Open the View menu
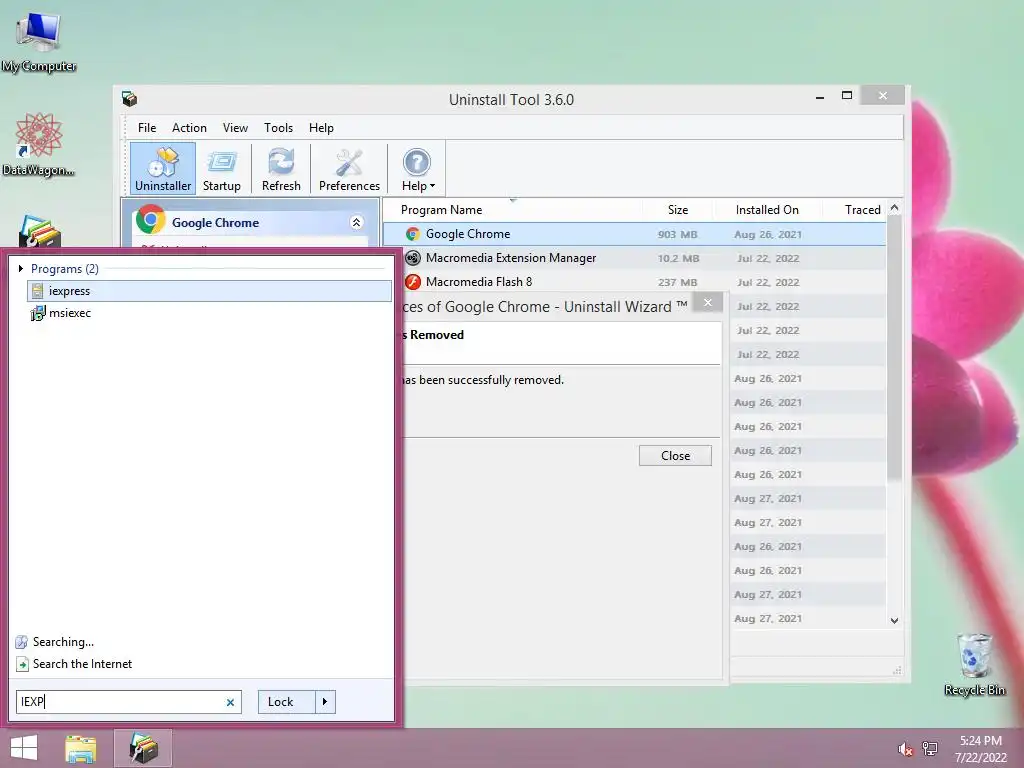1024x768 pixels. coord(235,128)
